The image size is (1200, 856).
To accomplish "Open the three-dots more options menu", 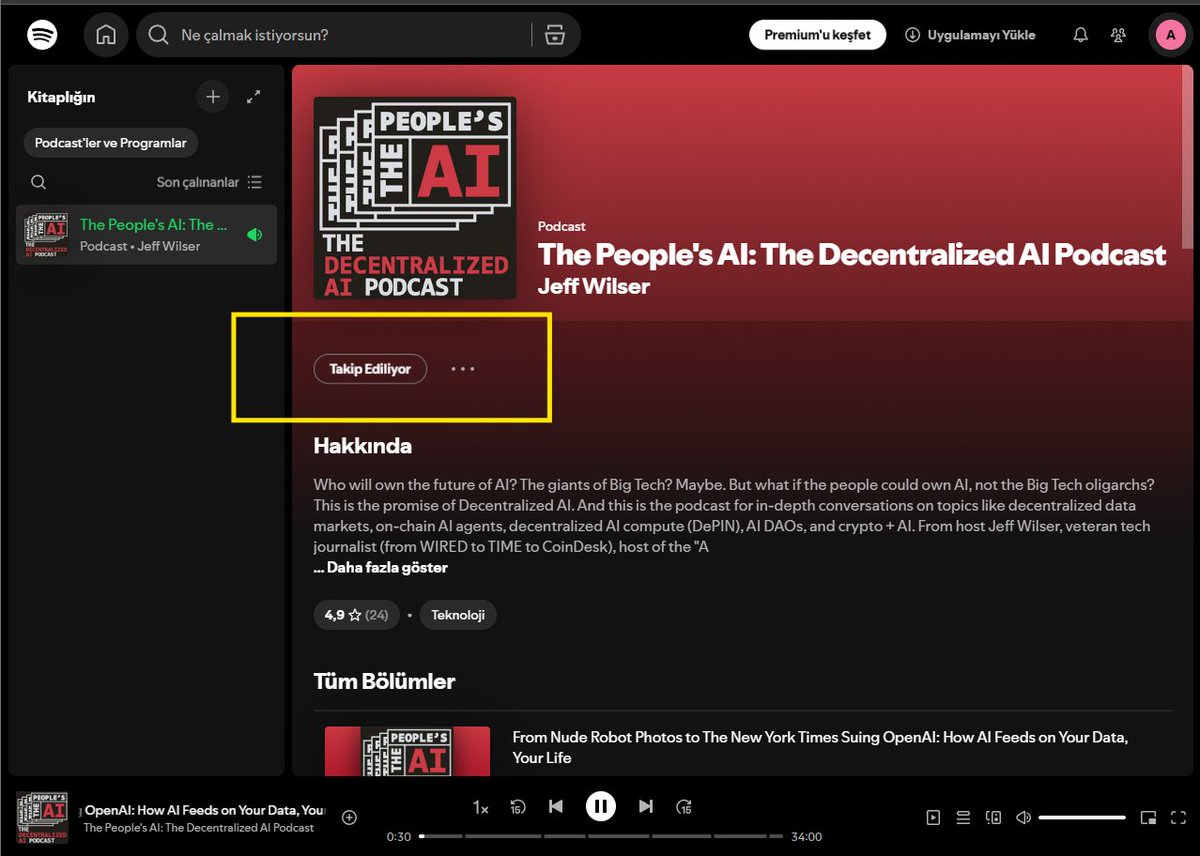I will point(462,369).
